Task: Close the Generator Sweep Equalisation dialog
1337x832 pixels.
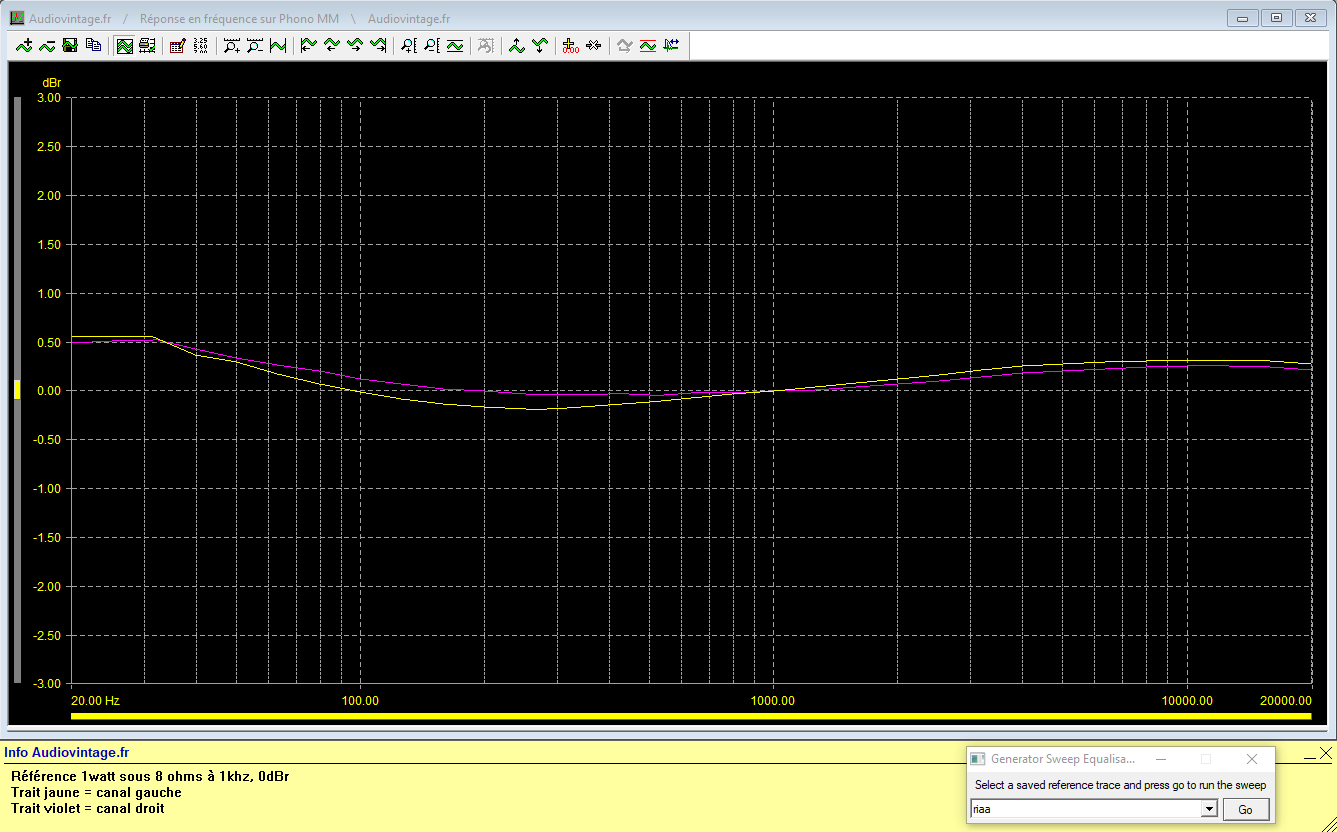Action: coord(1252,759)
